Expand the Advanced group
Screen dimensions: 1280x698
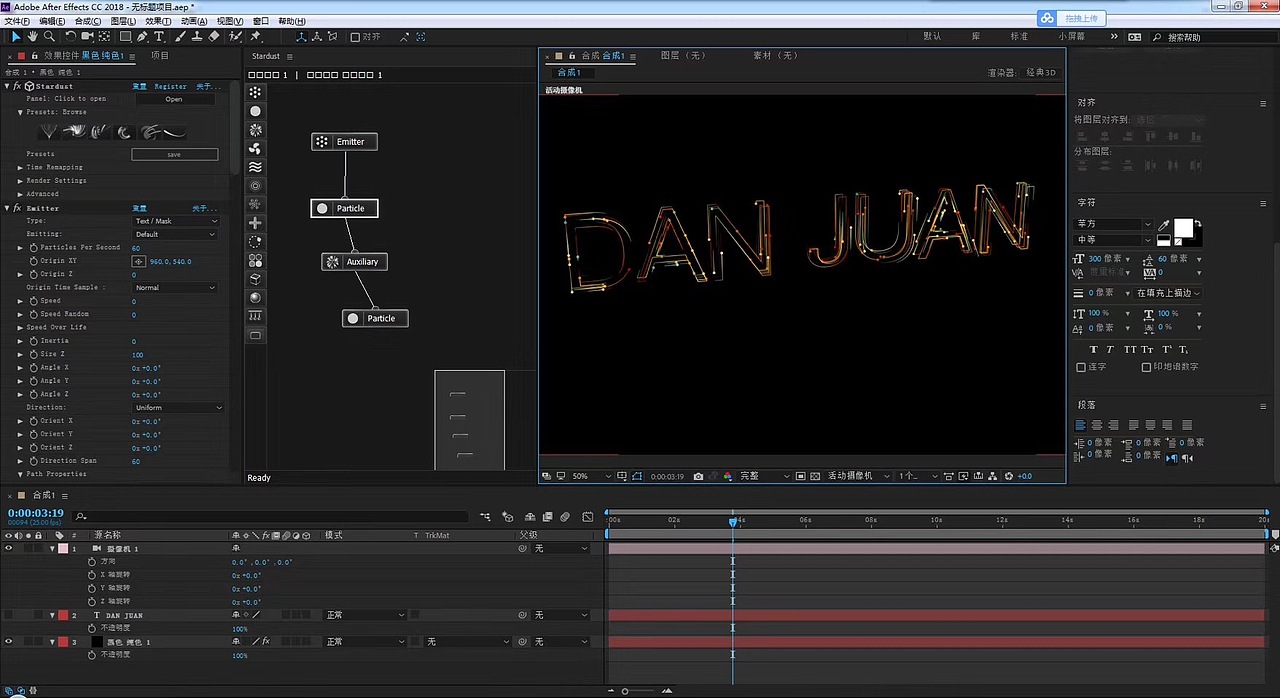click(20, 194)
